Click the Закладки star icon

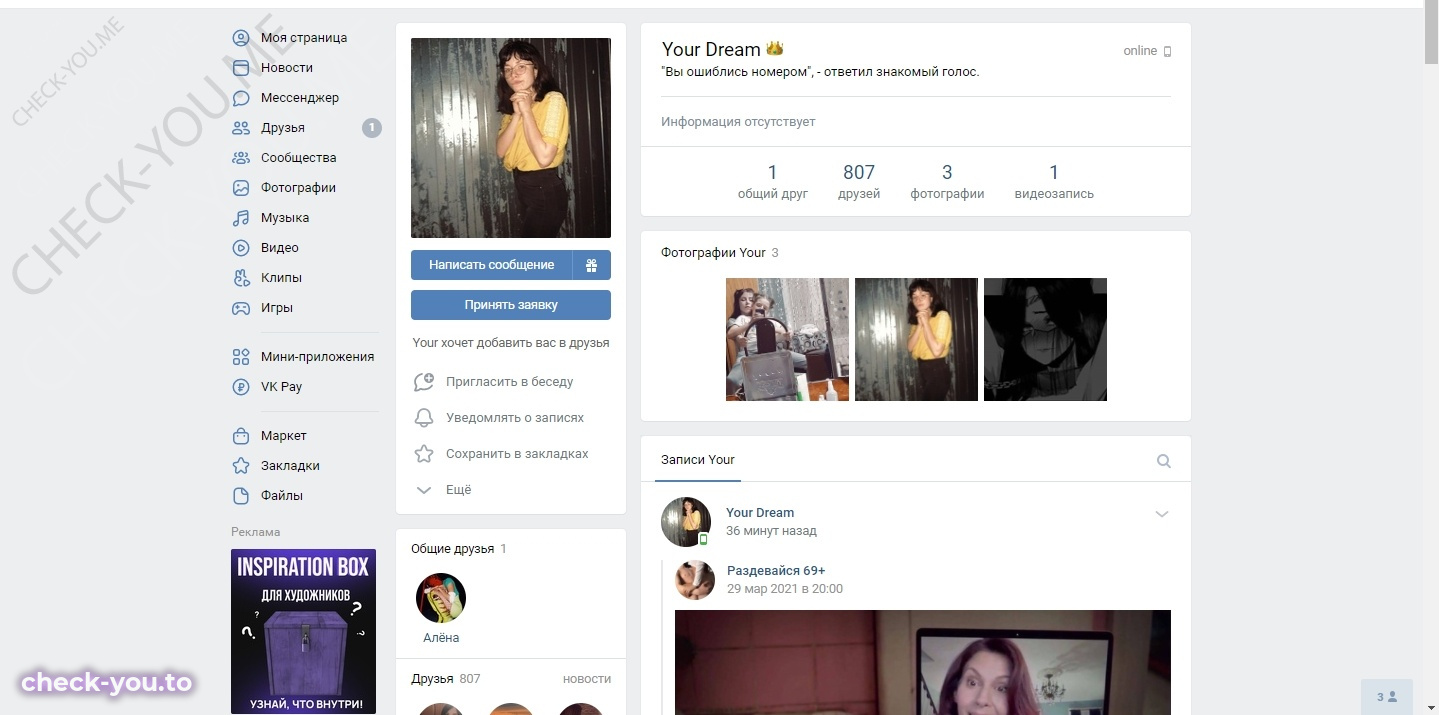pos(241,466)
